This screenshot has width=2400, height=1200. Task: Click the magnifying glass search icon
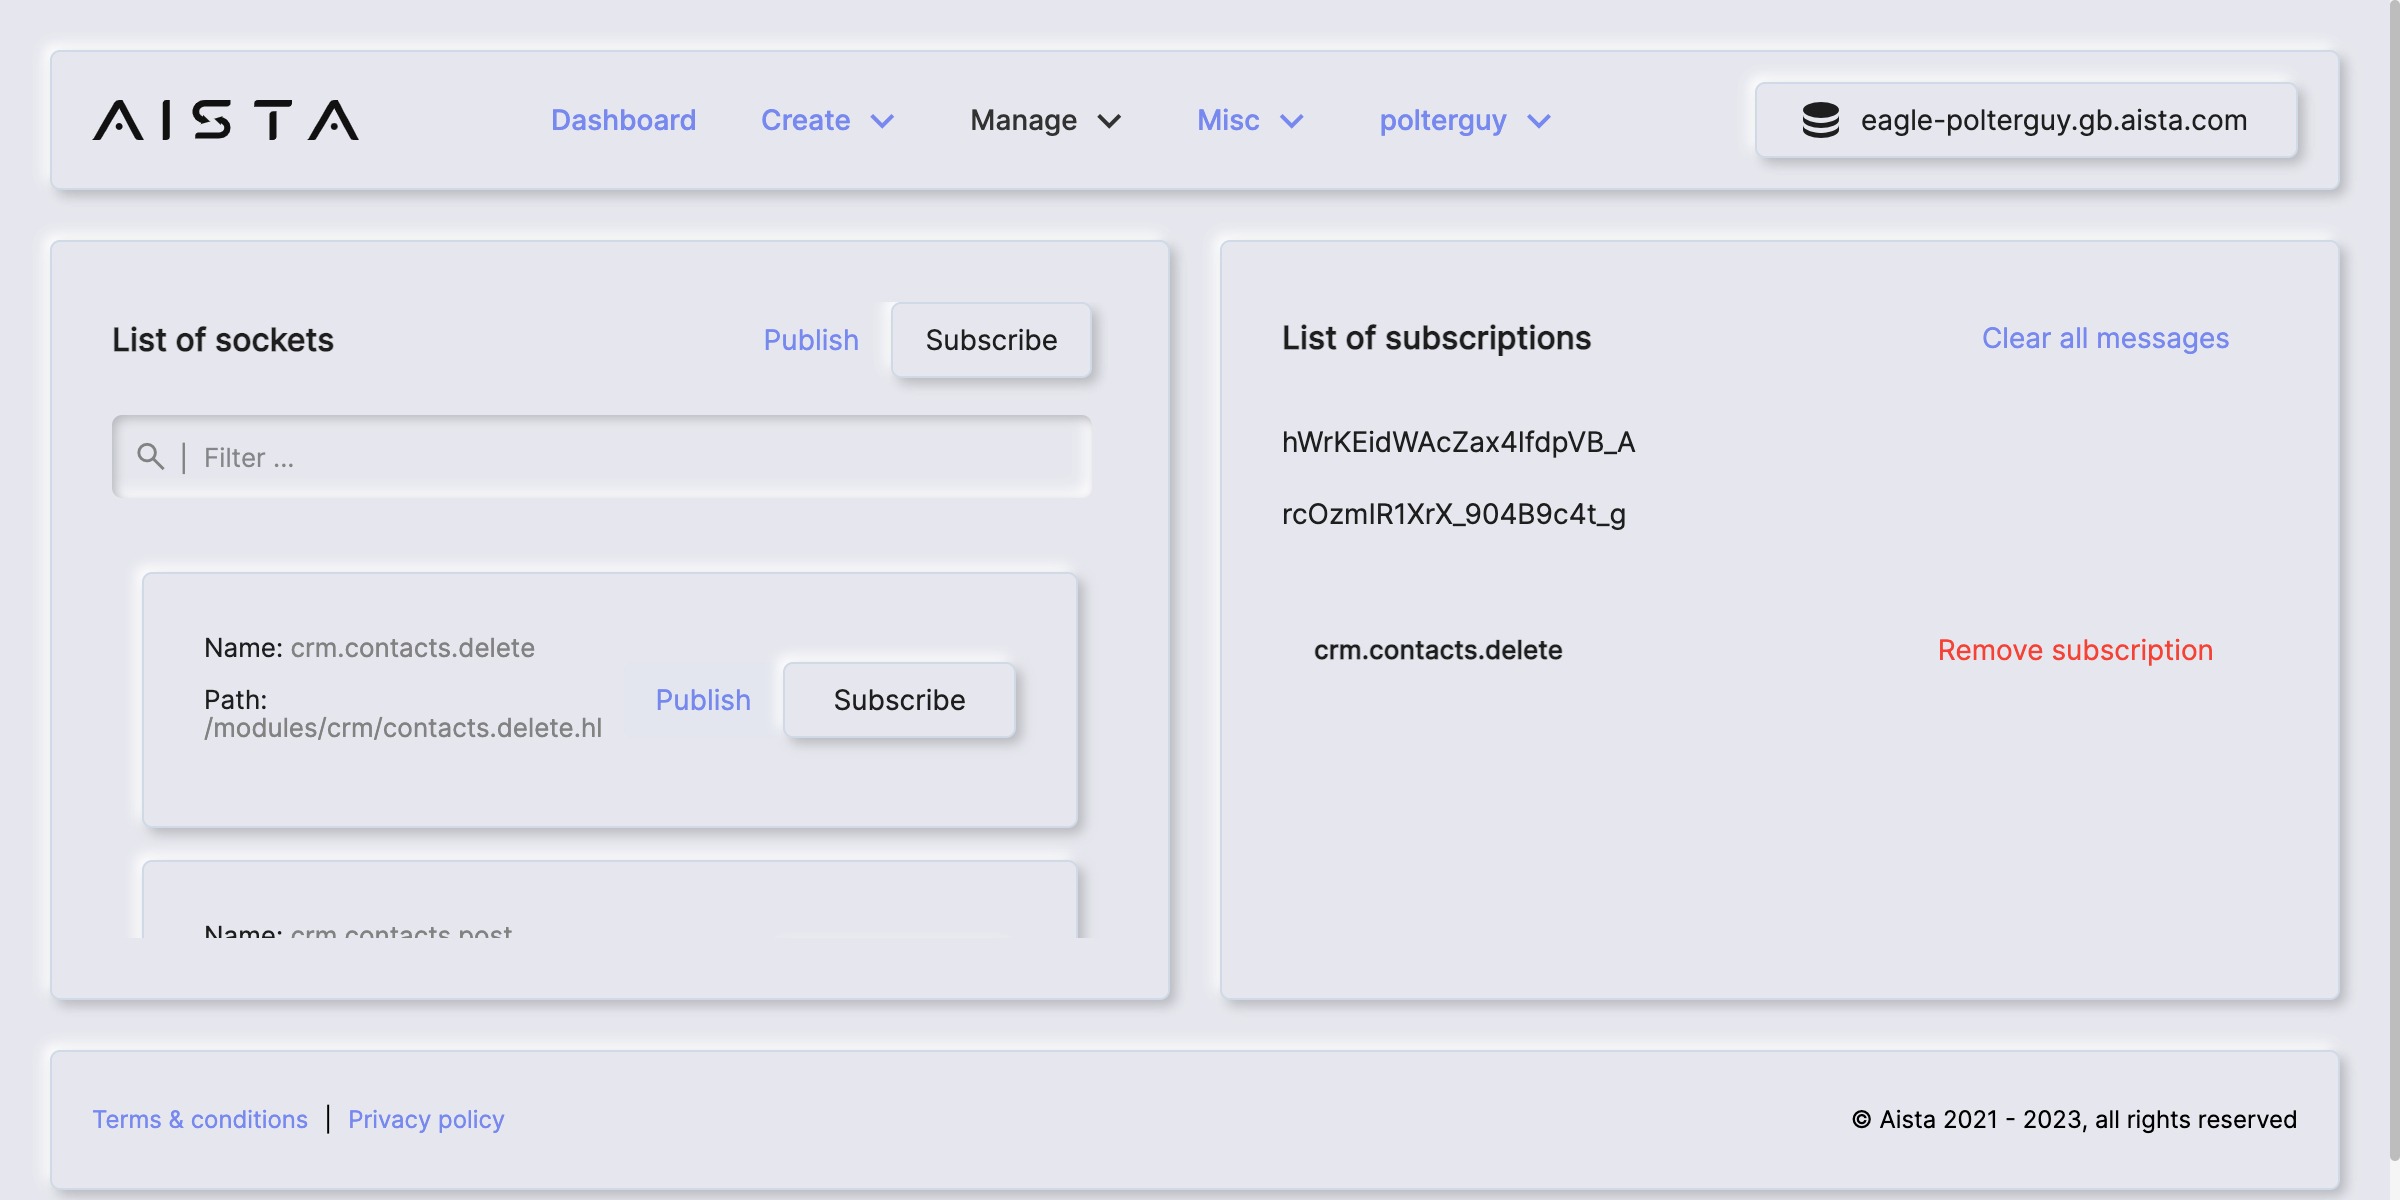pos(150,457)
